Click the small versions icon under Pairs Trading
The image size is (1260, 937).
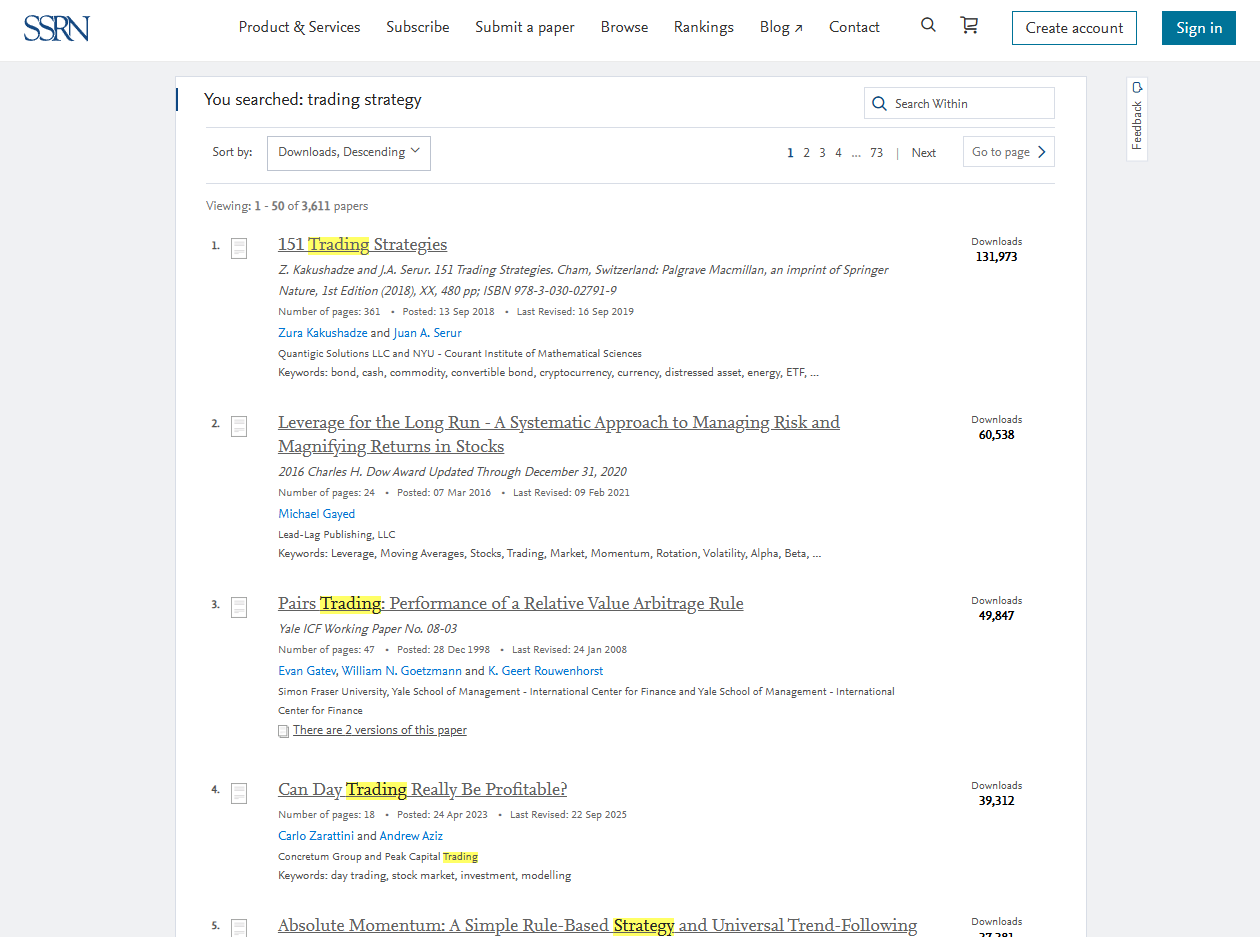coord(283,731)
